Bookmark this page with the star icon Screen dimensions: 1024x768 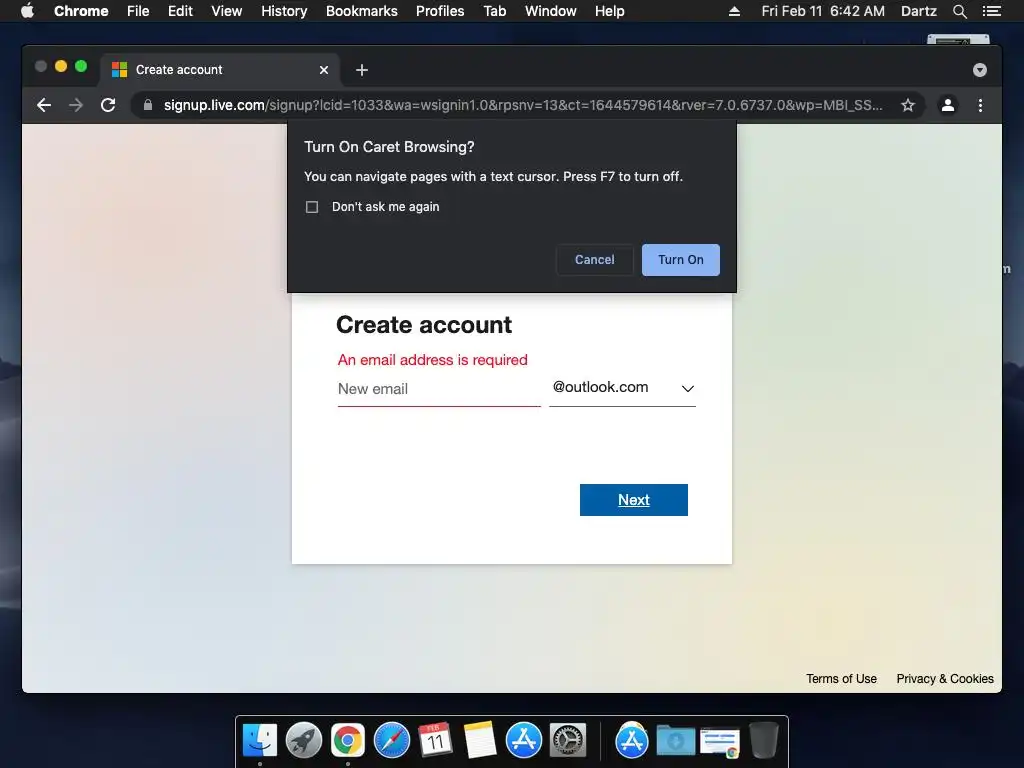point(908,105)
